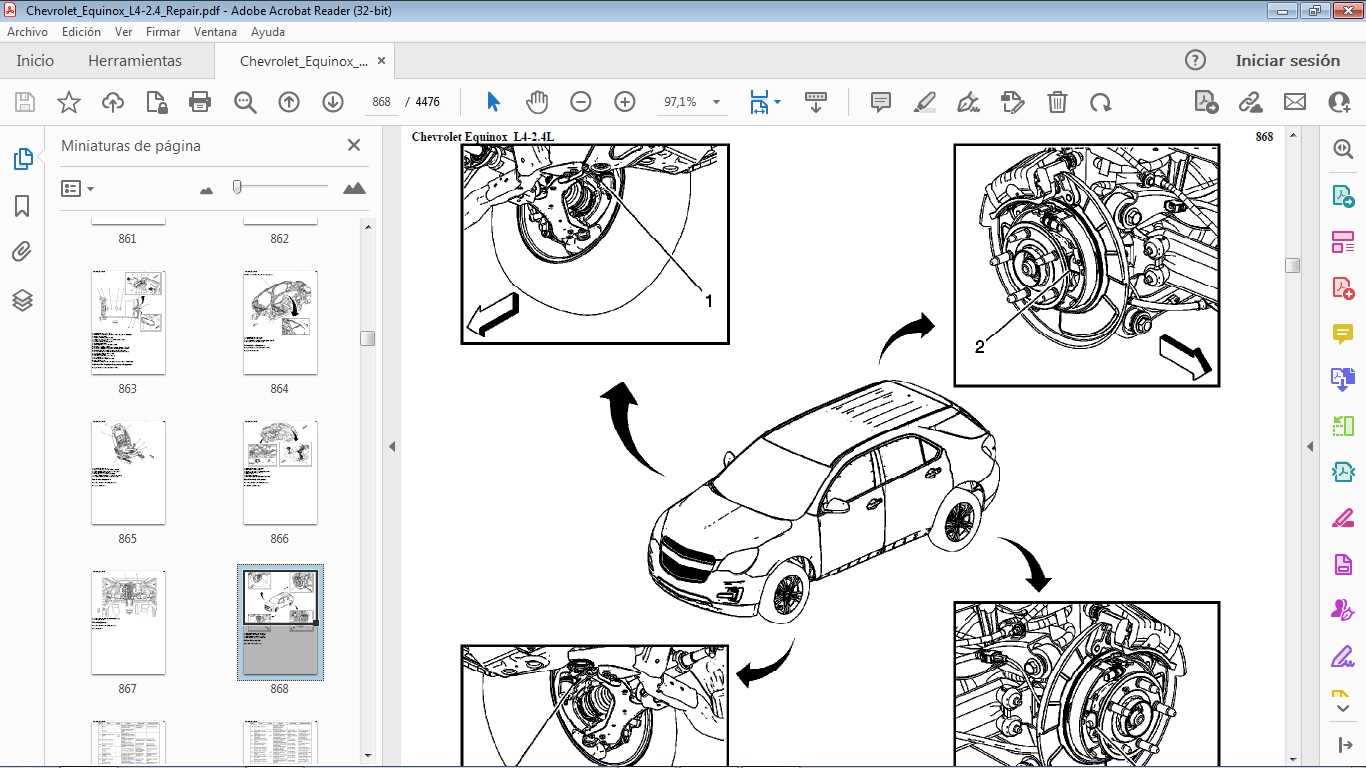This screenshot has width=1366, height=768.
Task: Choose the selection arrow tool
Action: click(493, 102)
